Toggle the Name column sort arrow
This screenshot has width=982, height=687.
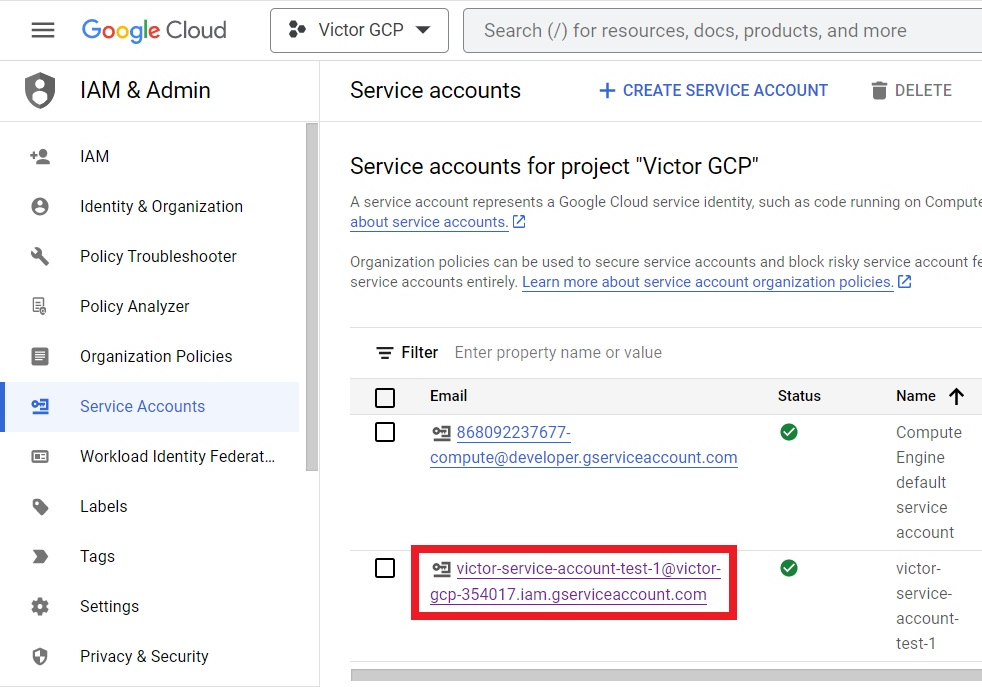[957, 395]
